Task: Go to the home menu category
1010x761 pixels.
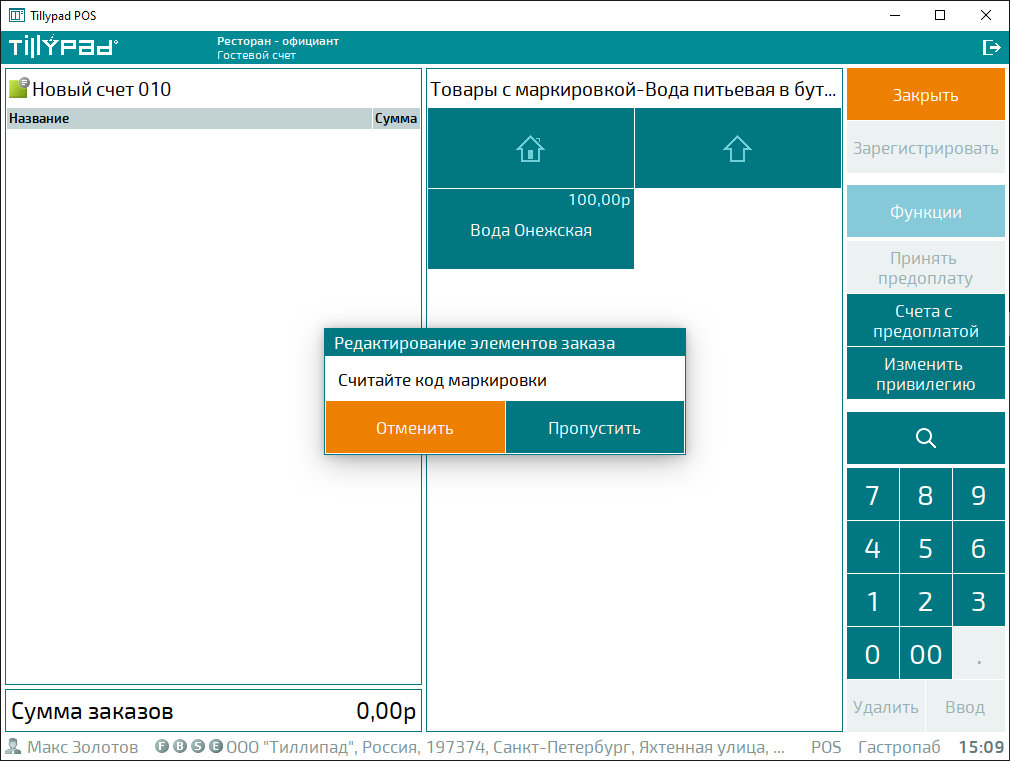Action: pyautogui.click(x=531, y=148)
